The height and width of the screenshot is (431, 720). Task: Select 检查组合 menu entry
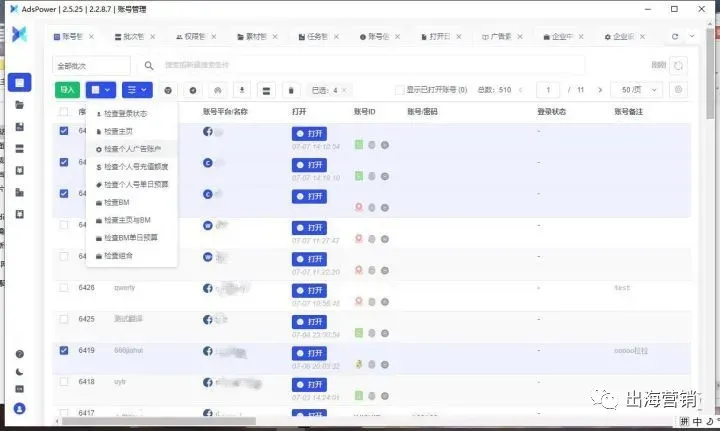(x=131, y=256)
